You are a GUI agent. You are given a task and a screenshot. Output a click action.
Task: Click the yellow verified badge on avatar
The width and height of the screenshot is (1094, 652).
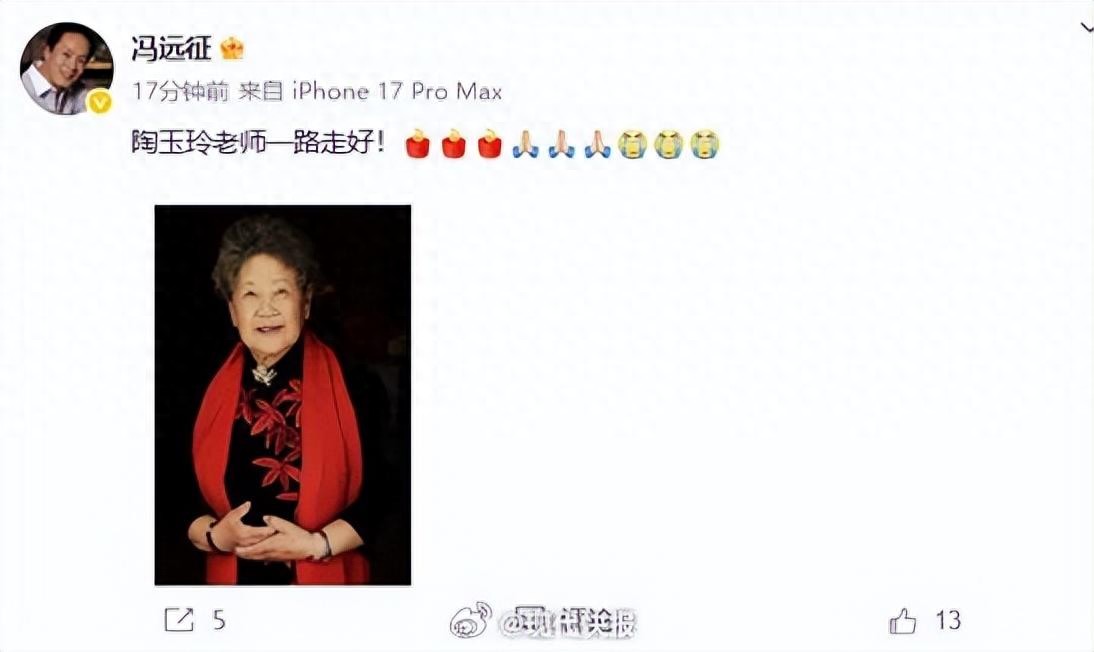[x=100, y=103]
